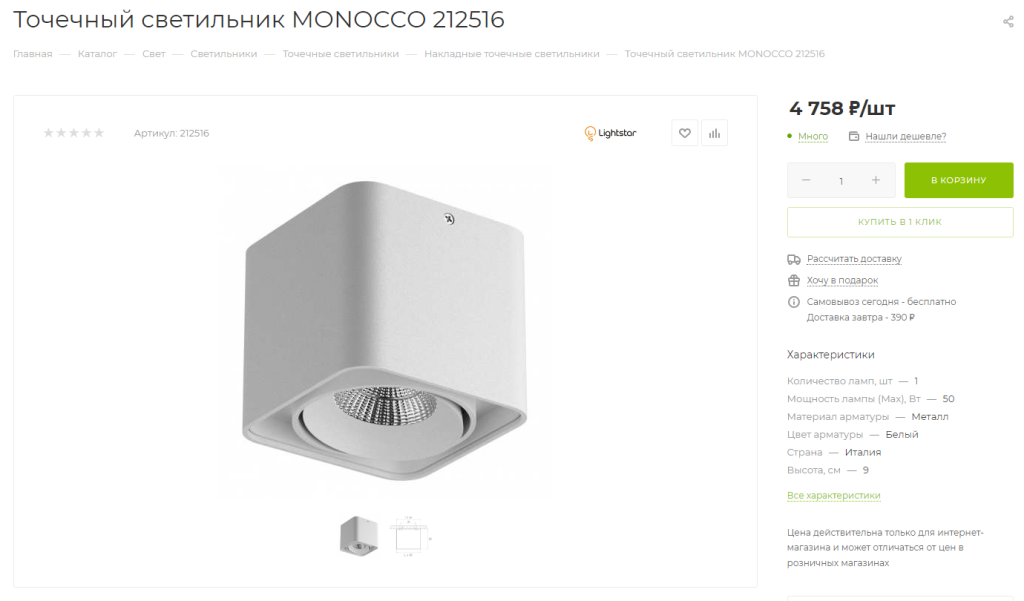1024x601 pixels.
Task: Click the quantity input field
Action: point(841,181)
